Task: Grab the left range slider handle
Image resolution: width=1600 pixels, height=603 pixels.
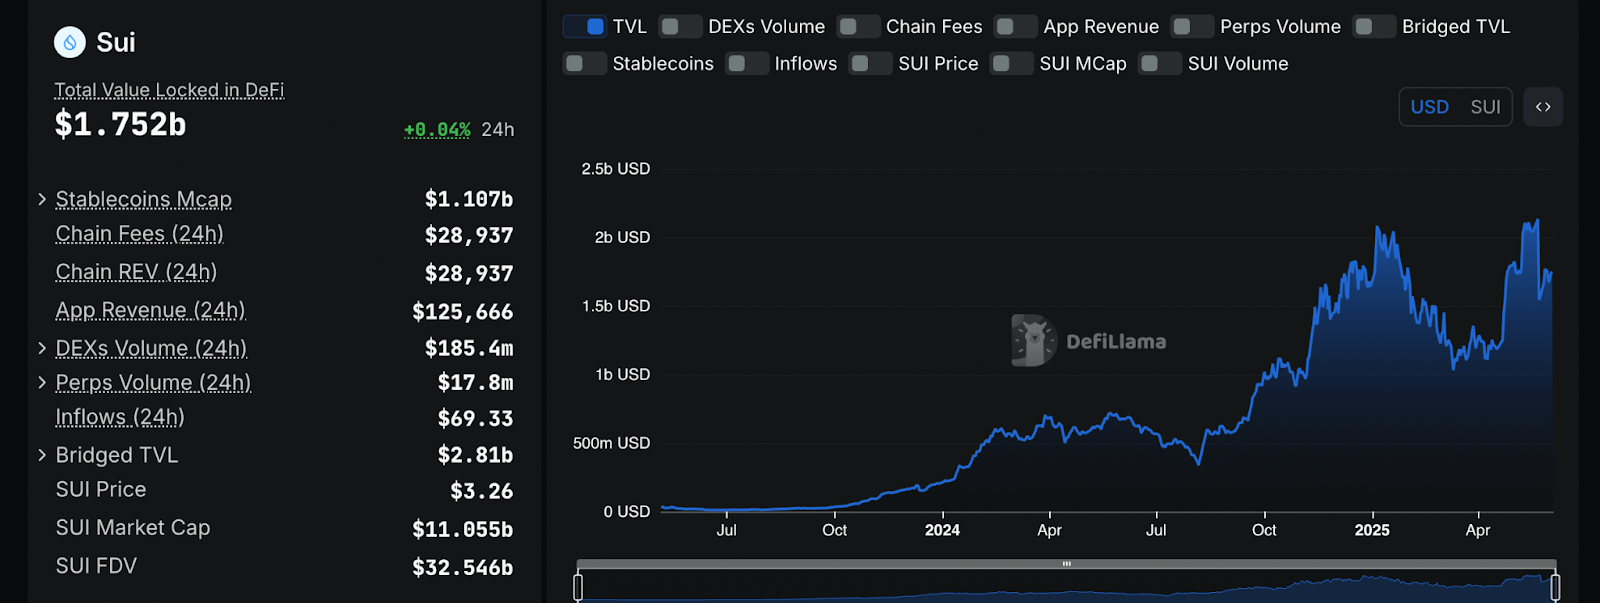Action: tap(578, 587)
